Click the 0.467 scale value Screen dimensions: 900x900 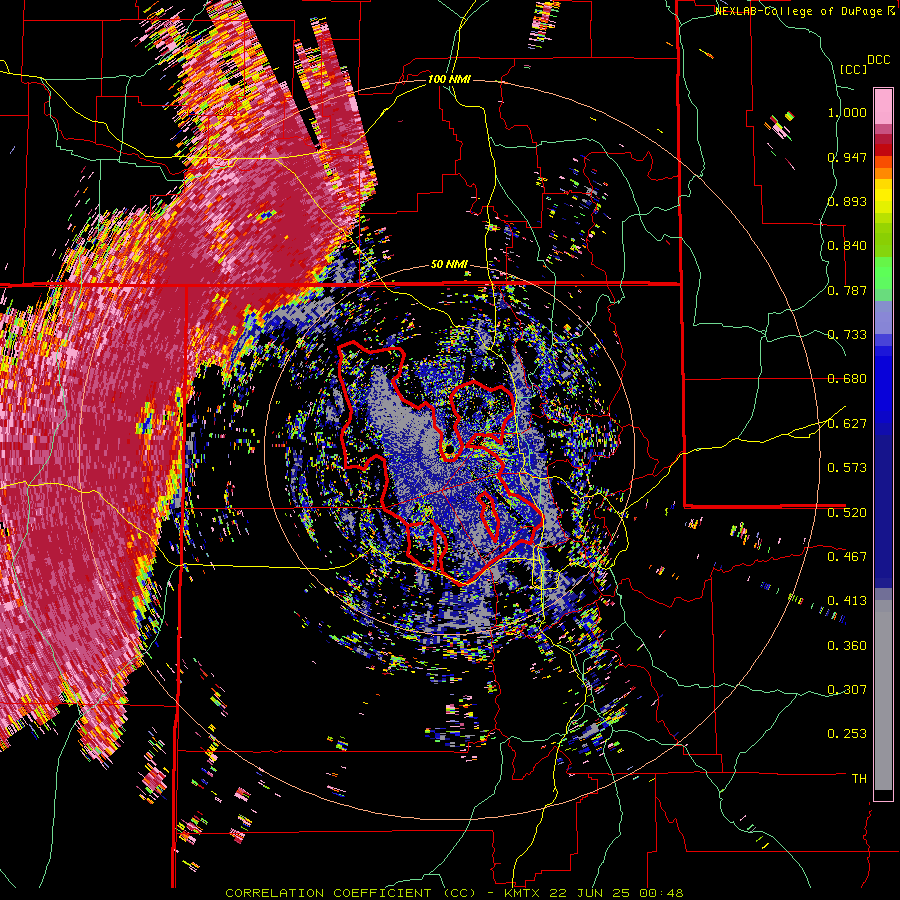click(x=847, y=557)
